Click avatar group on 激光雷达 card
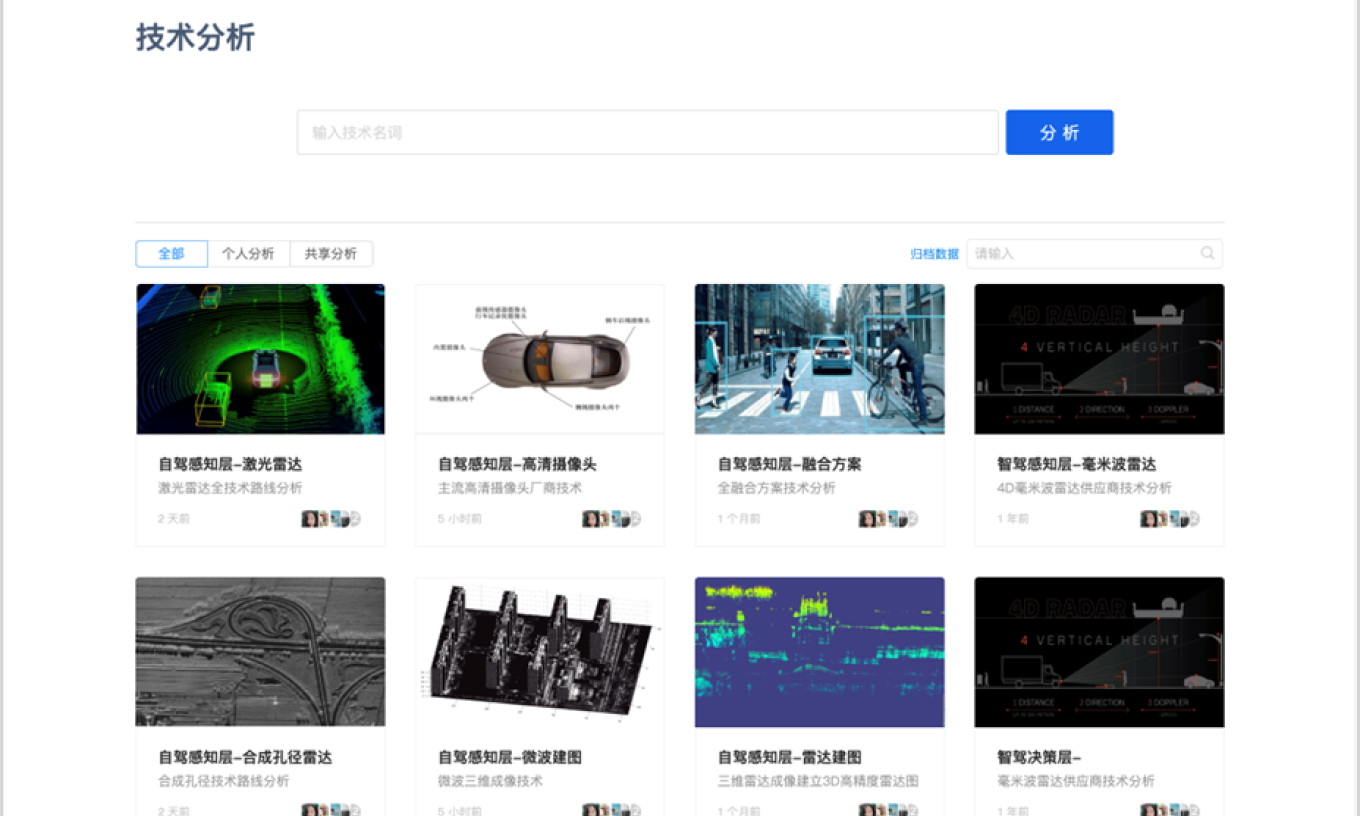The height and width of the screenshot is (816, 1360). point(331,519)
